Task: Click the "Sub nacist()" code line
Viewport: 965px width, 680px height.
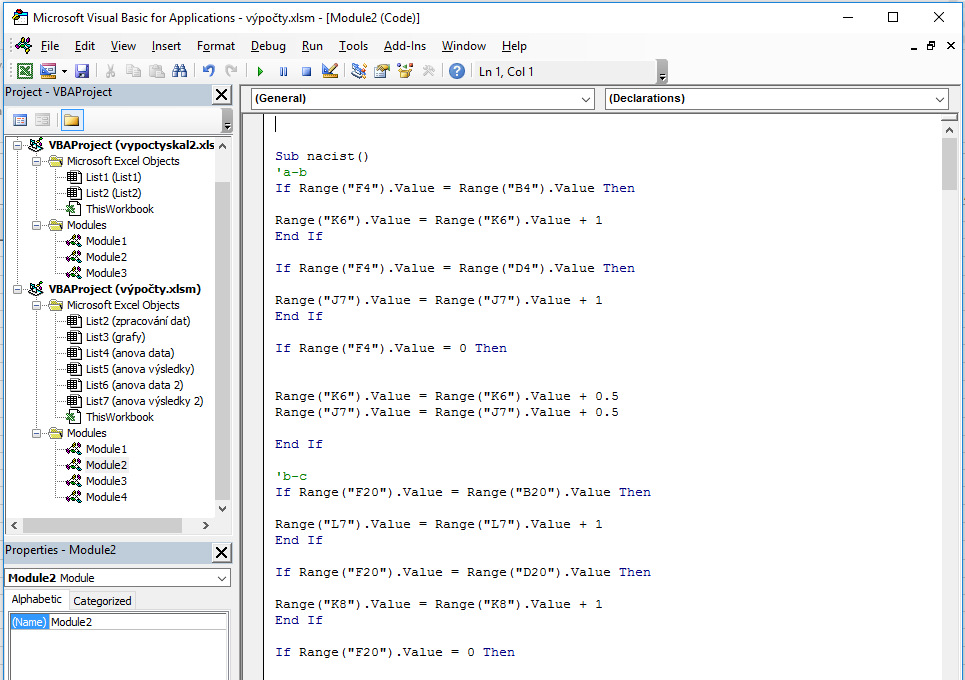Action: (x=322, y=156)
